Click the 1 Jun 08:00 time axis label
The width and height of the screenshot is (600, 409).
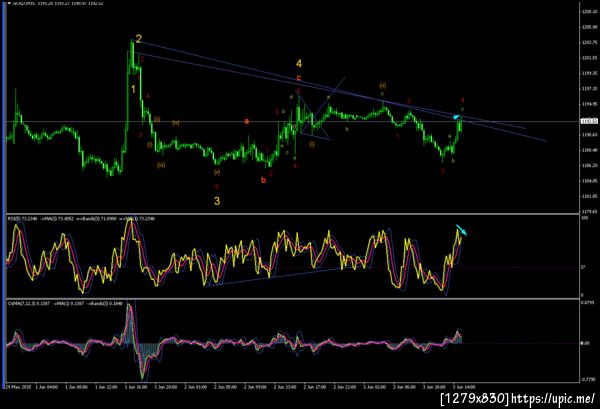click(x=76, y=387)
